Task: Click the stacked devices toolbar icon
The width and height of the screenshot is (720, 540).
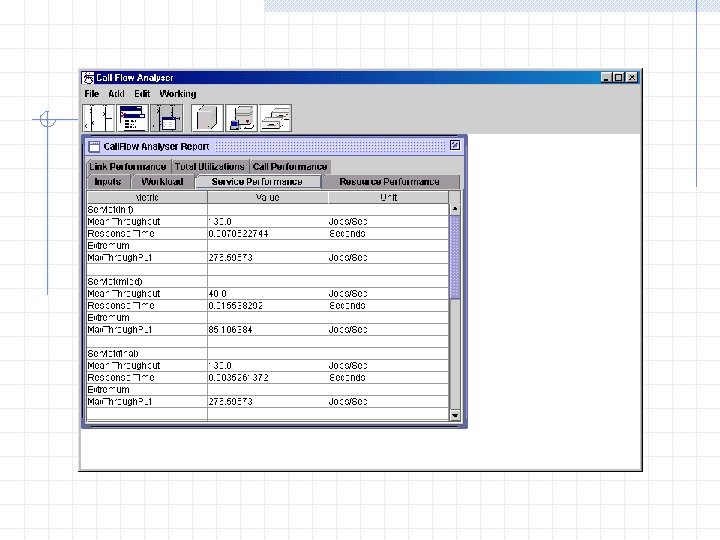Action: tap(276, 118)
